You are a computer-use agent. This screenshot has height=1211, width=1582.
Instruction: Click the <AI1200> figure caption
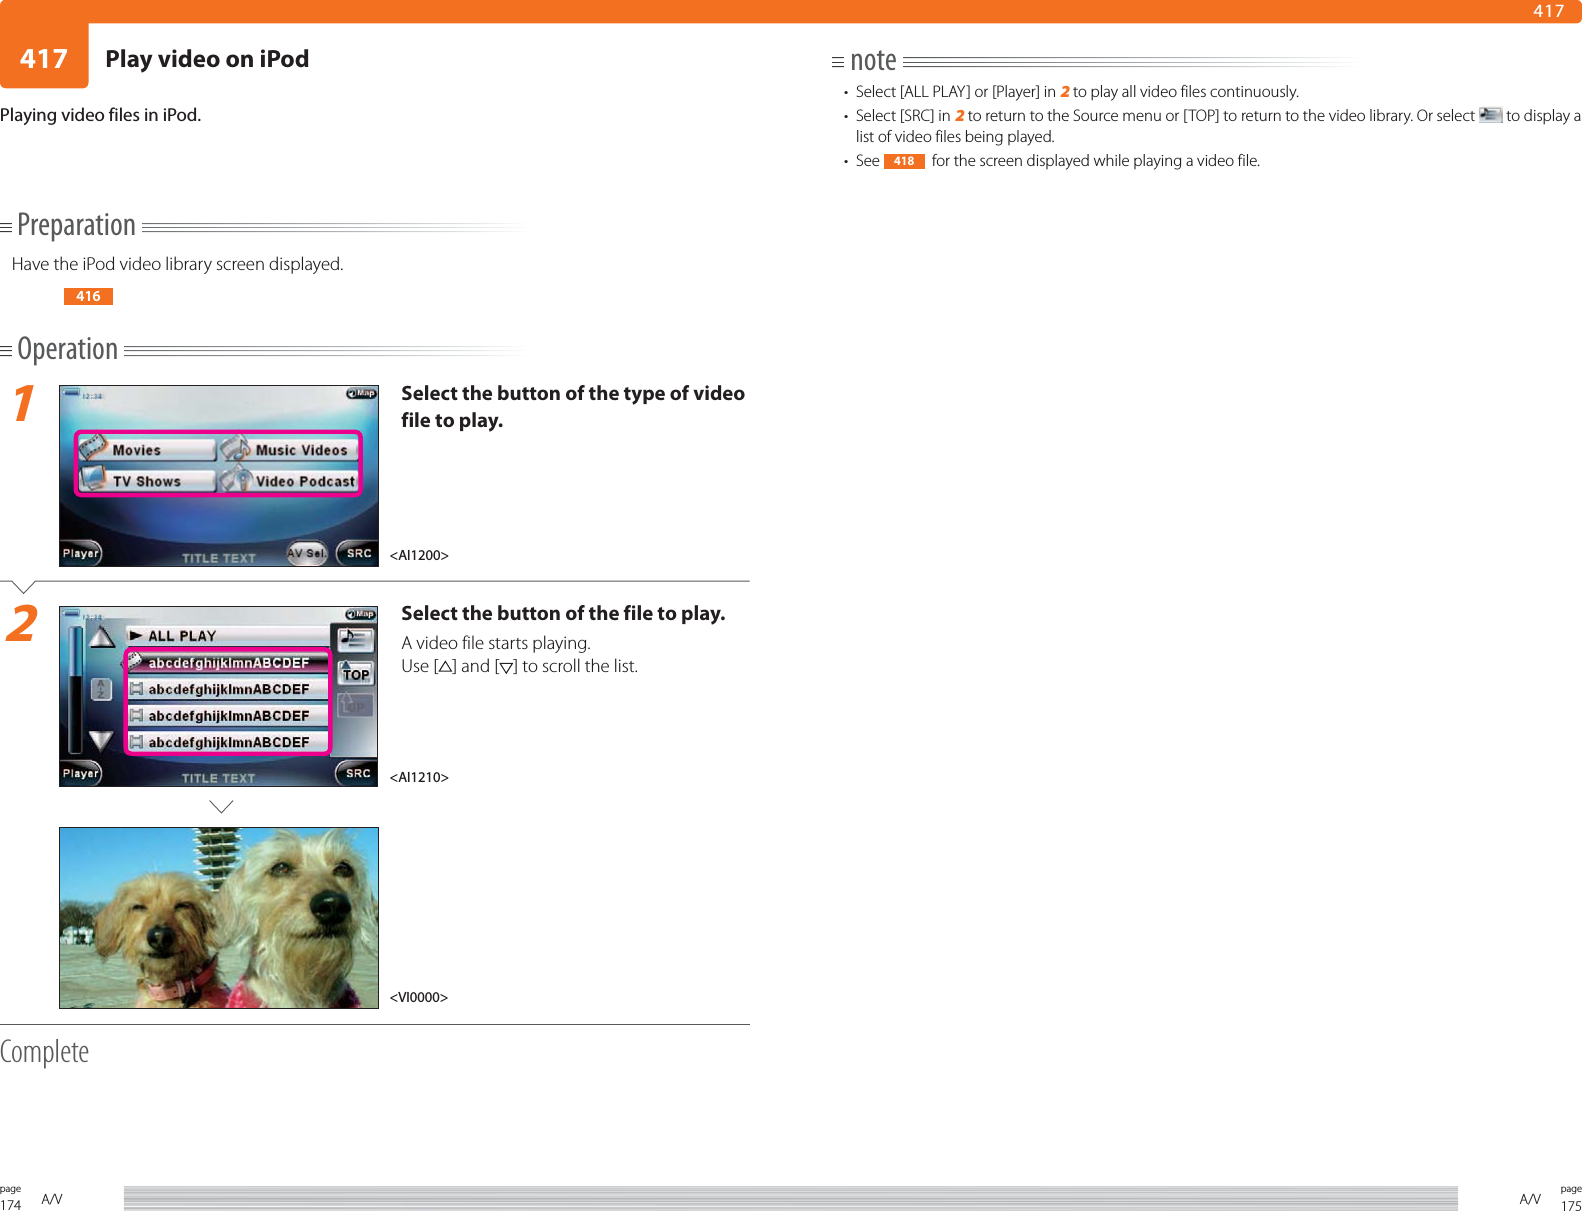tap(419, 555)
